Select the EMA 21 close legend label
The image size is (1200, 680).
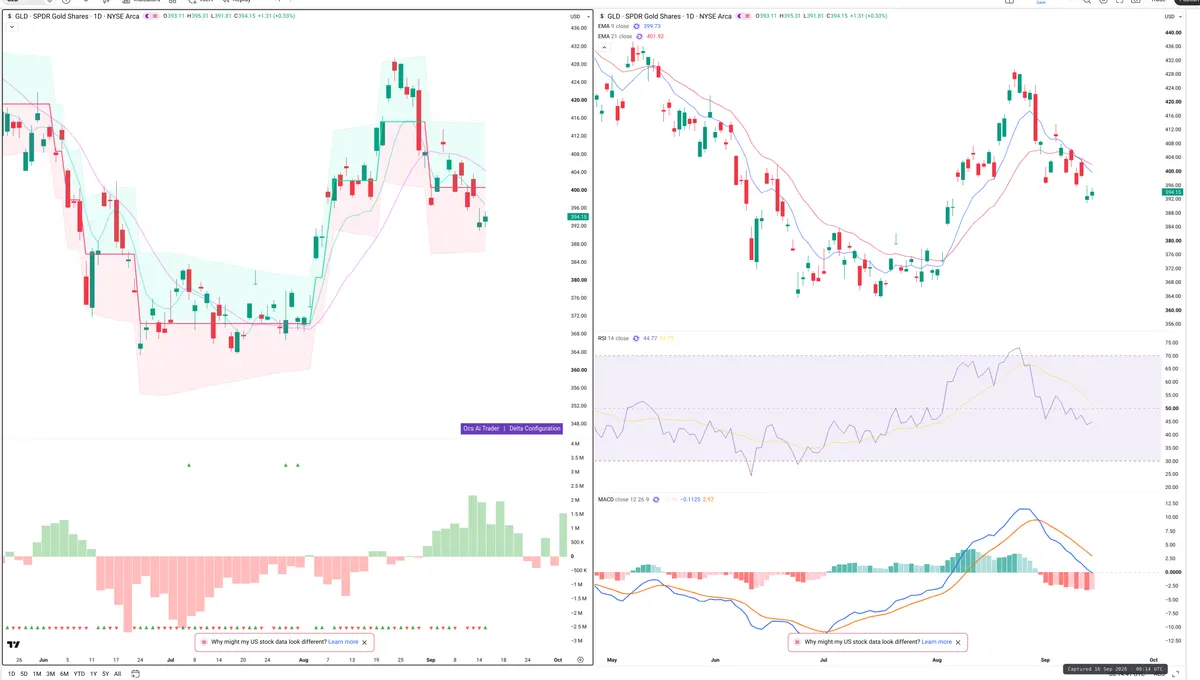[x=615, y=36]
